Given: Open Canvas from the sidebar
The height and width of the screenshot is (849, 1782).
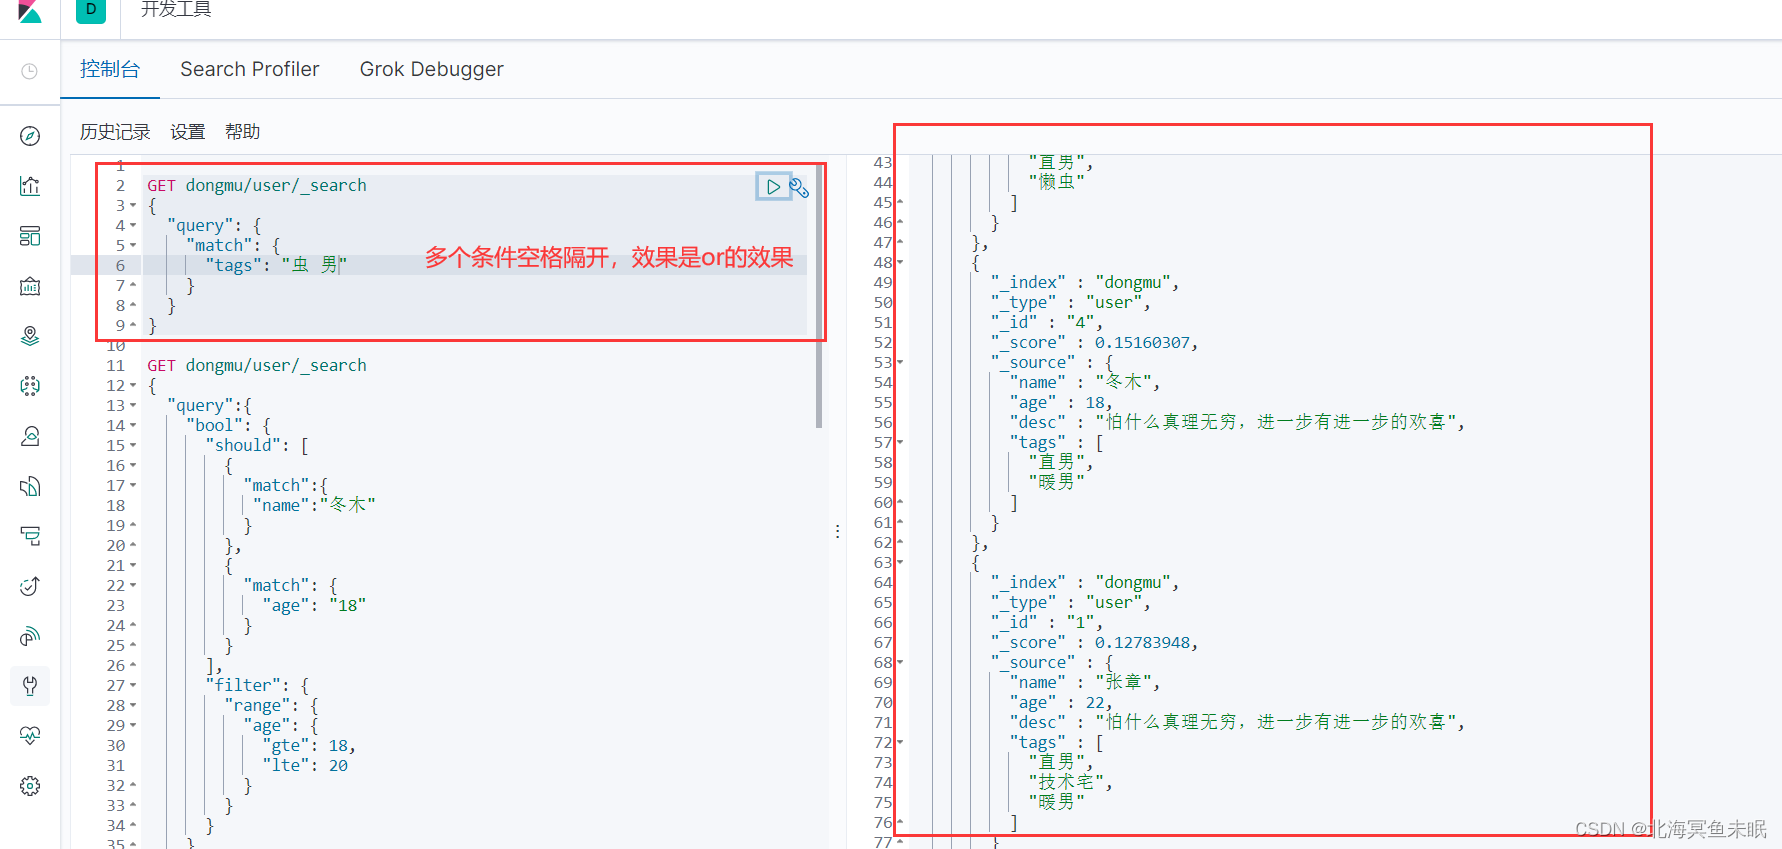Looking at the screenshot, I should click(x=30, y=286).
